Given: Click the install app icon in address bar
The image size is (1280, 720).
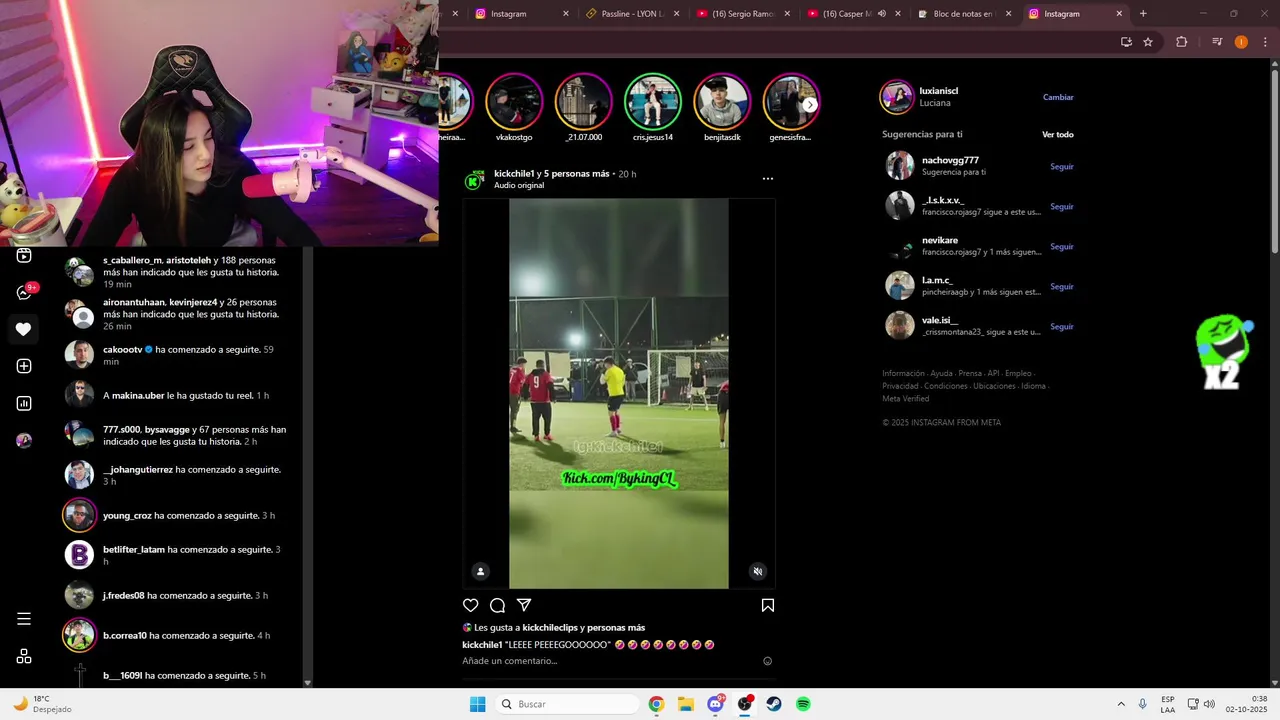Looking at the screenshot, I should click(x=1126, y=42).
